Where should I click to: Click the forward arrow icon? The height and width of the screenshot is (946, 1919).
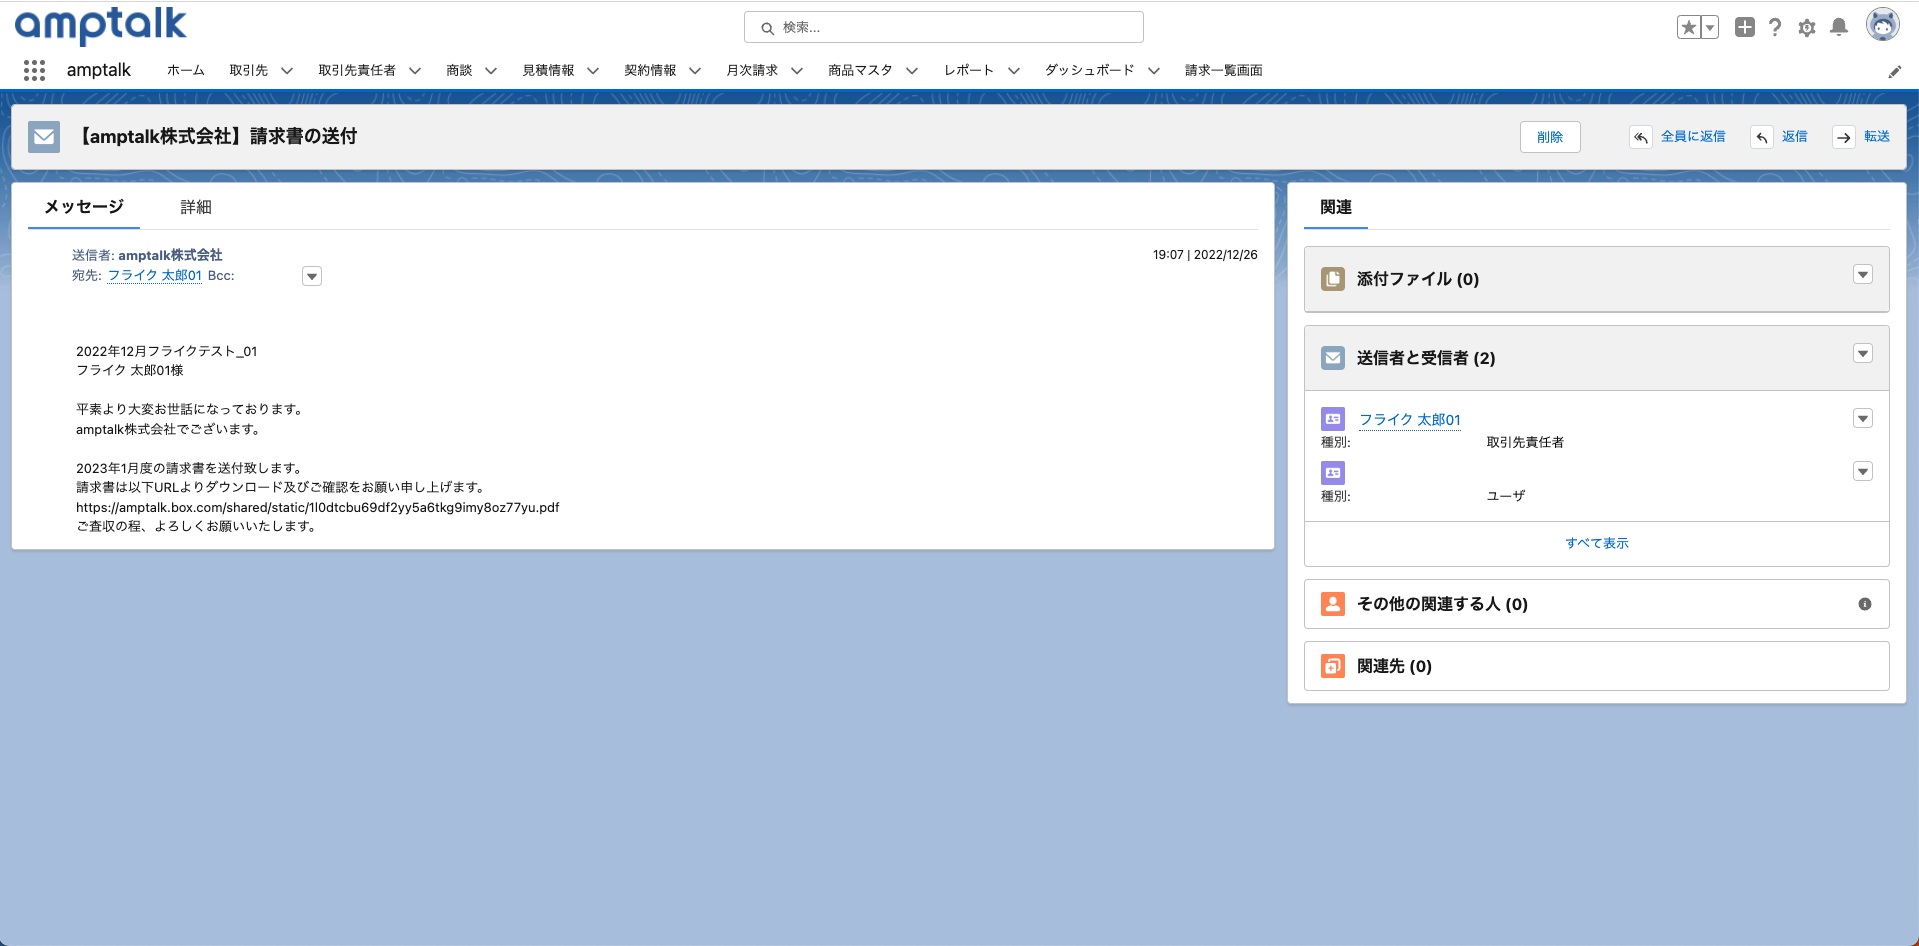[x=1844, y=137]
